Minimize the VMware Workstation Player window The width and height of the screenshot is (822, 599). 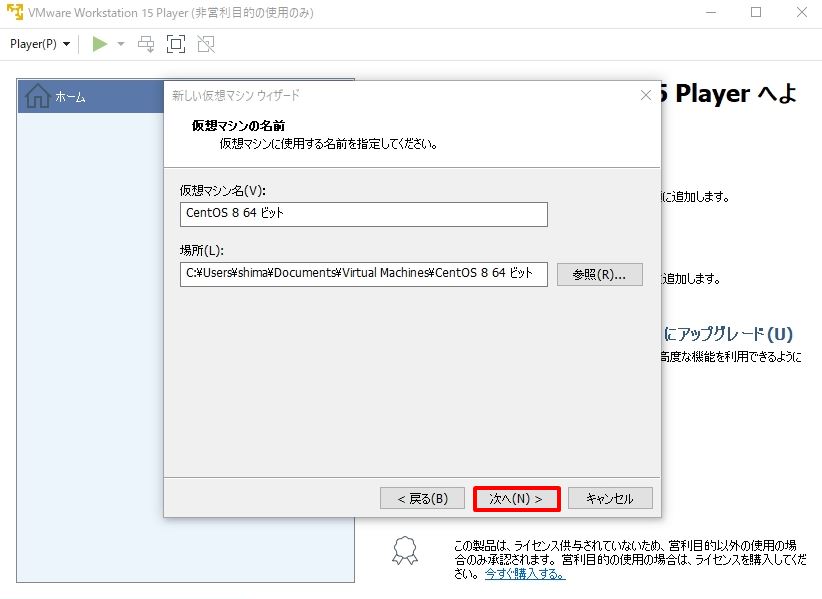click(711, 12)
